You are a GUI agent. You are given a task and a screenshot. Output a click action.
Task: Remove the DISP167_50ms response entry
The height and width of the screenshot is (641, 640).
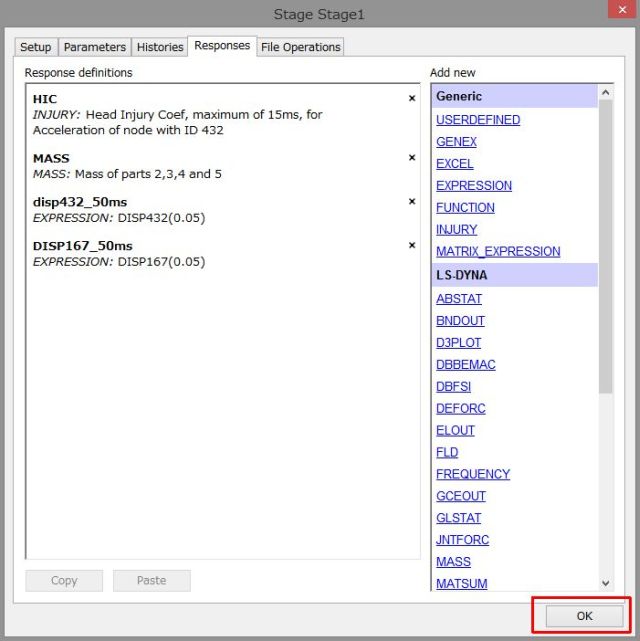pos(411,246)
